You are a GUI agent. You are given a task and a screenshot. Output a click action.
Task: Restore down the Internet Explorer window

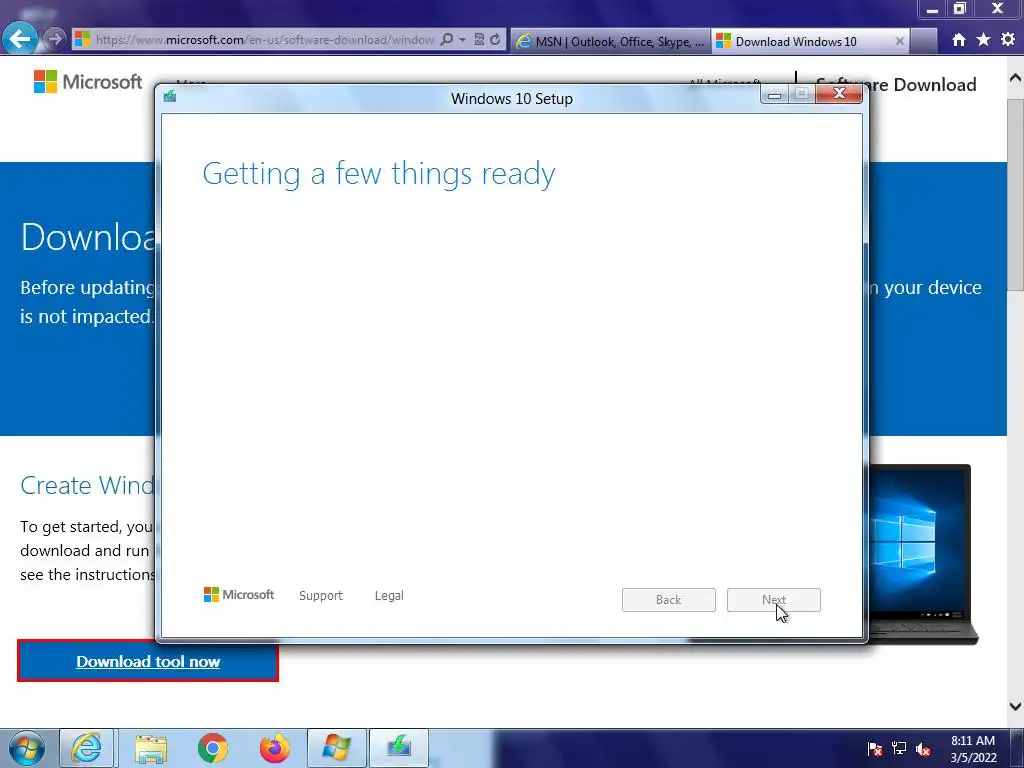click(x=959, y=9)
